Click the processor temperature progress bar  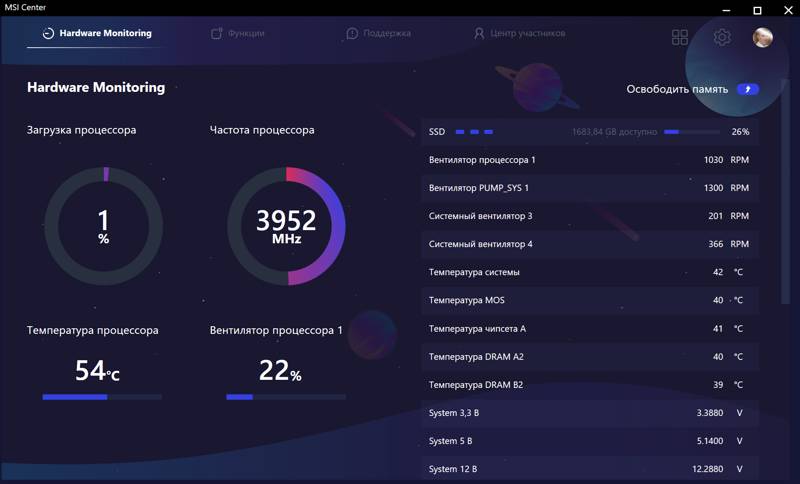click(102, 397)
